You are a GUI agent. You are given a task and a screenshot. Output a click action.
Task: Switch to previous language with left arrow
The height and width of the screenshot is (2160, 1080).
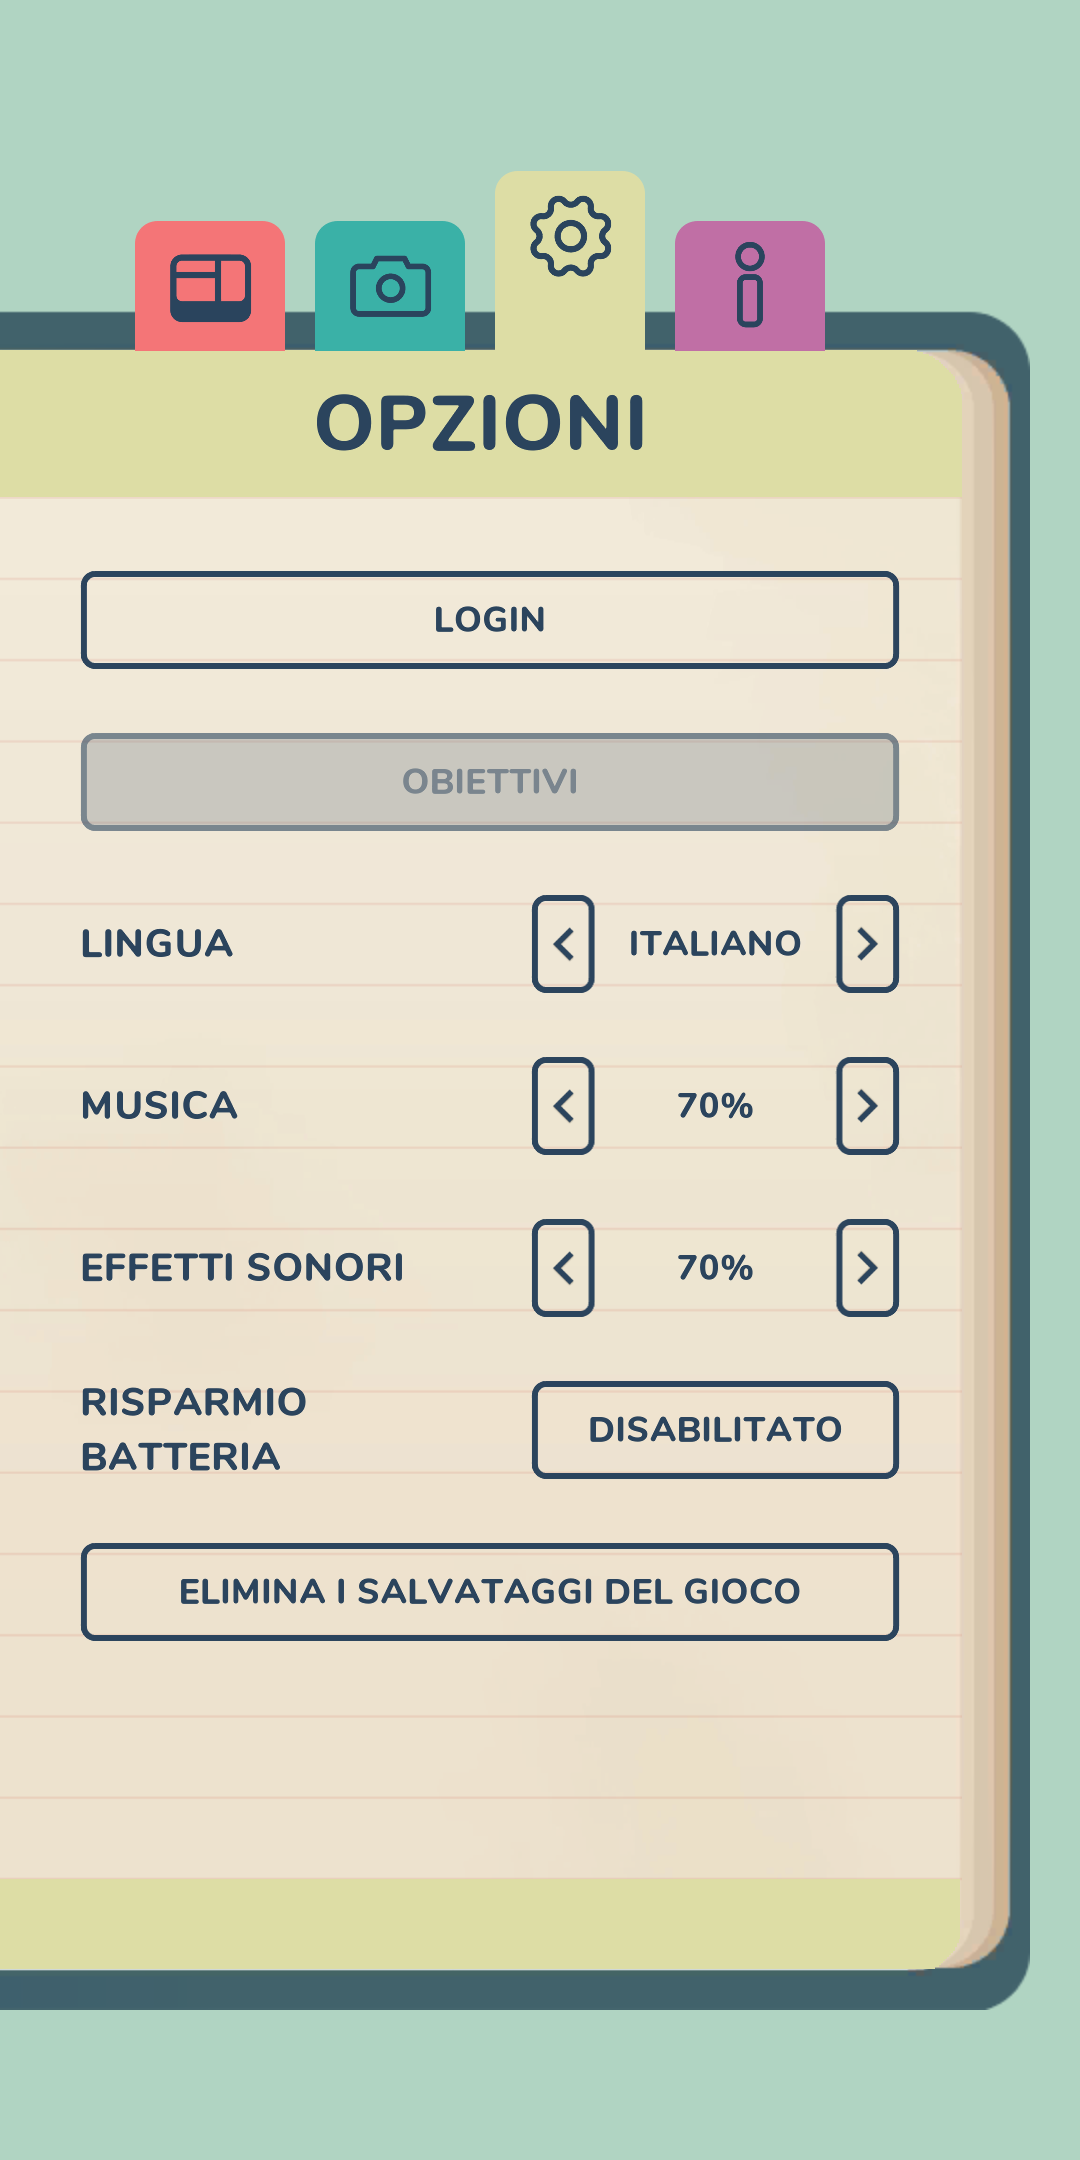pyautogui.click(x=563, y=944)
